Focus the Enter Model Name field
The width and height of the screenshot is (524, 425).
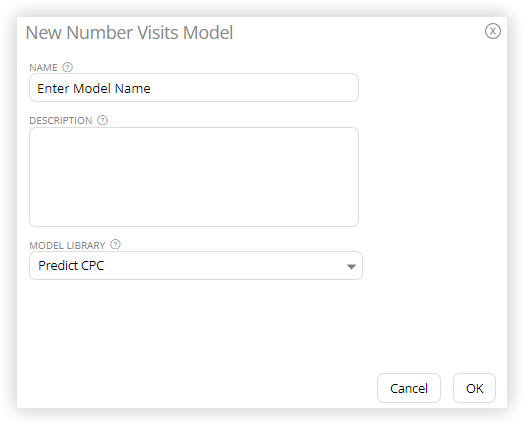click(x=194, y=88)
